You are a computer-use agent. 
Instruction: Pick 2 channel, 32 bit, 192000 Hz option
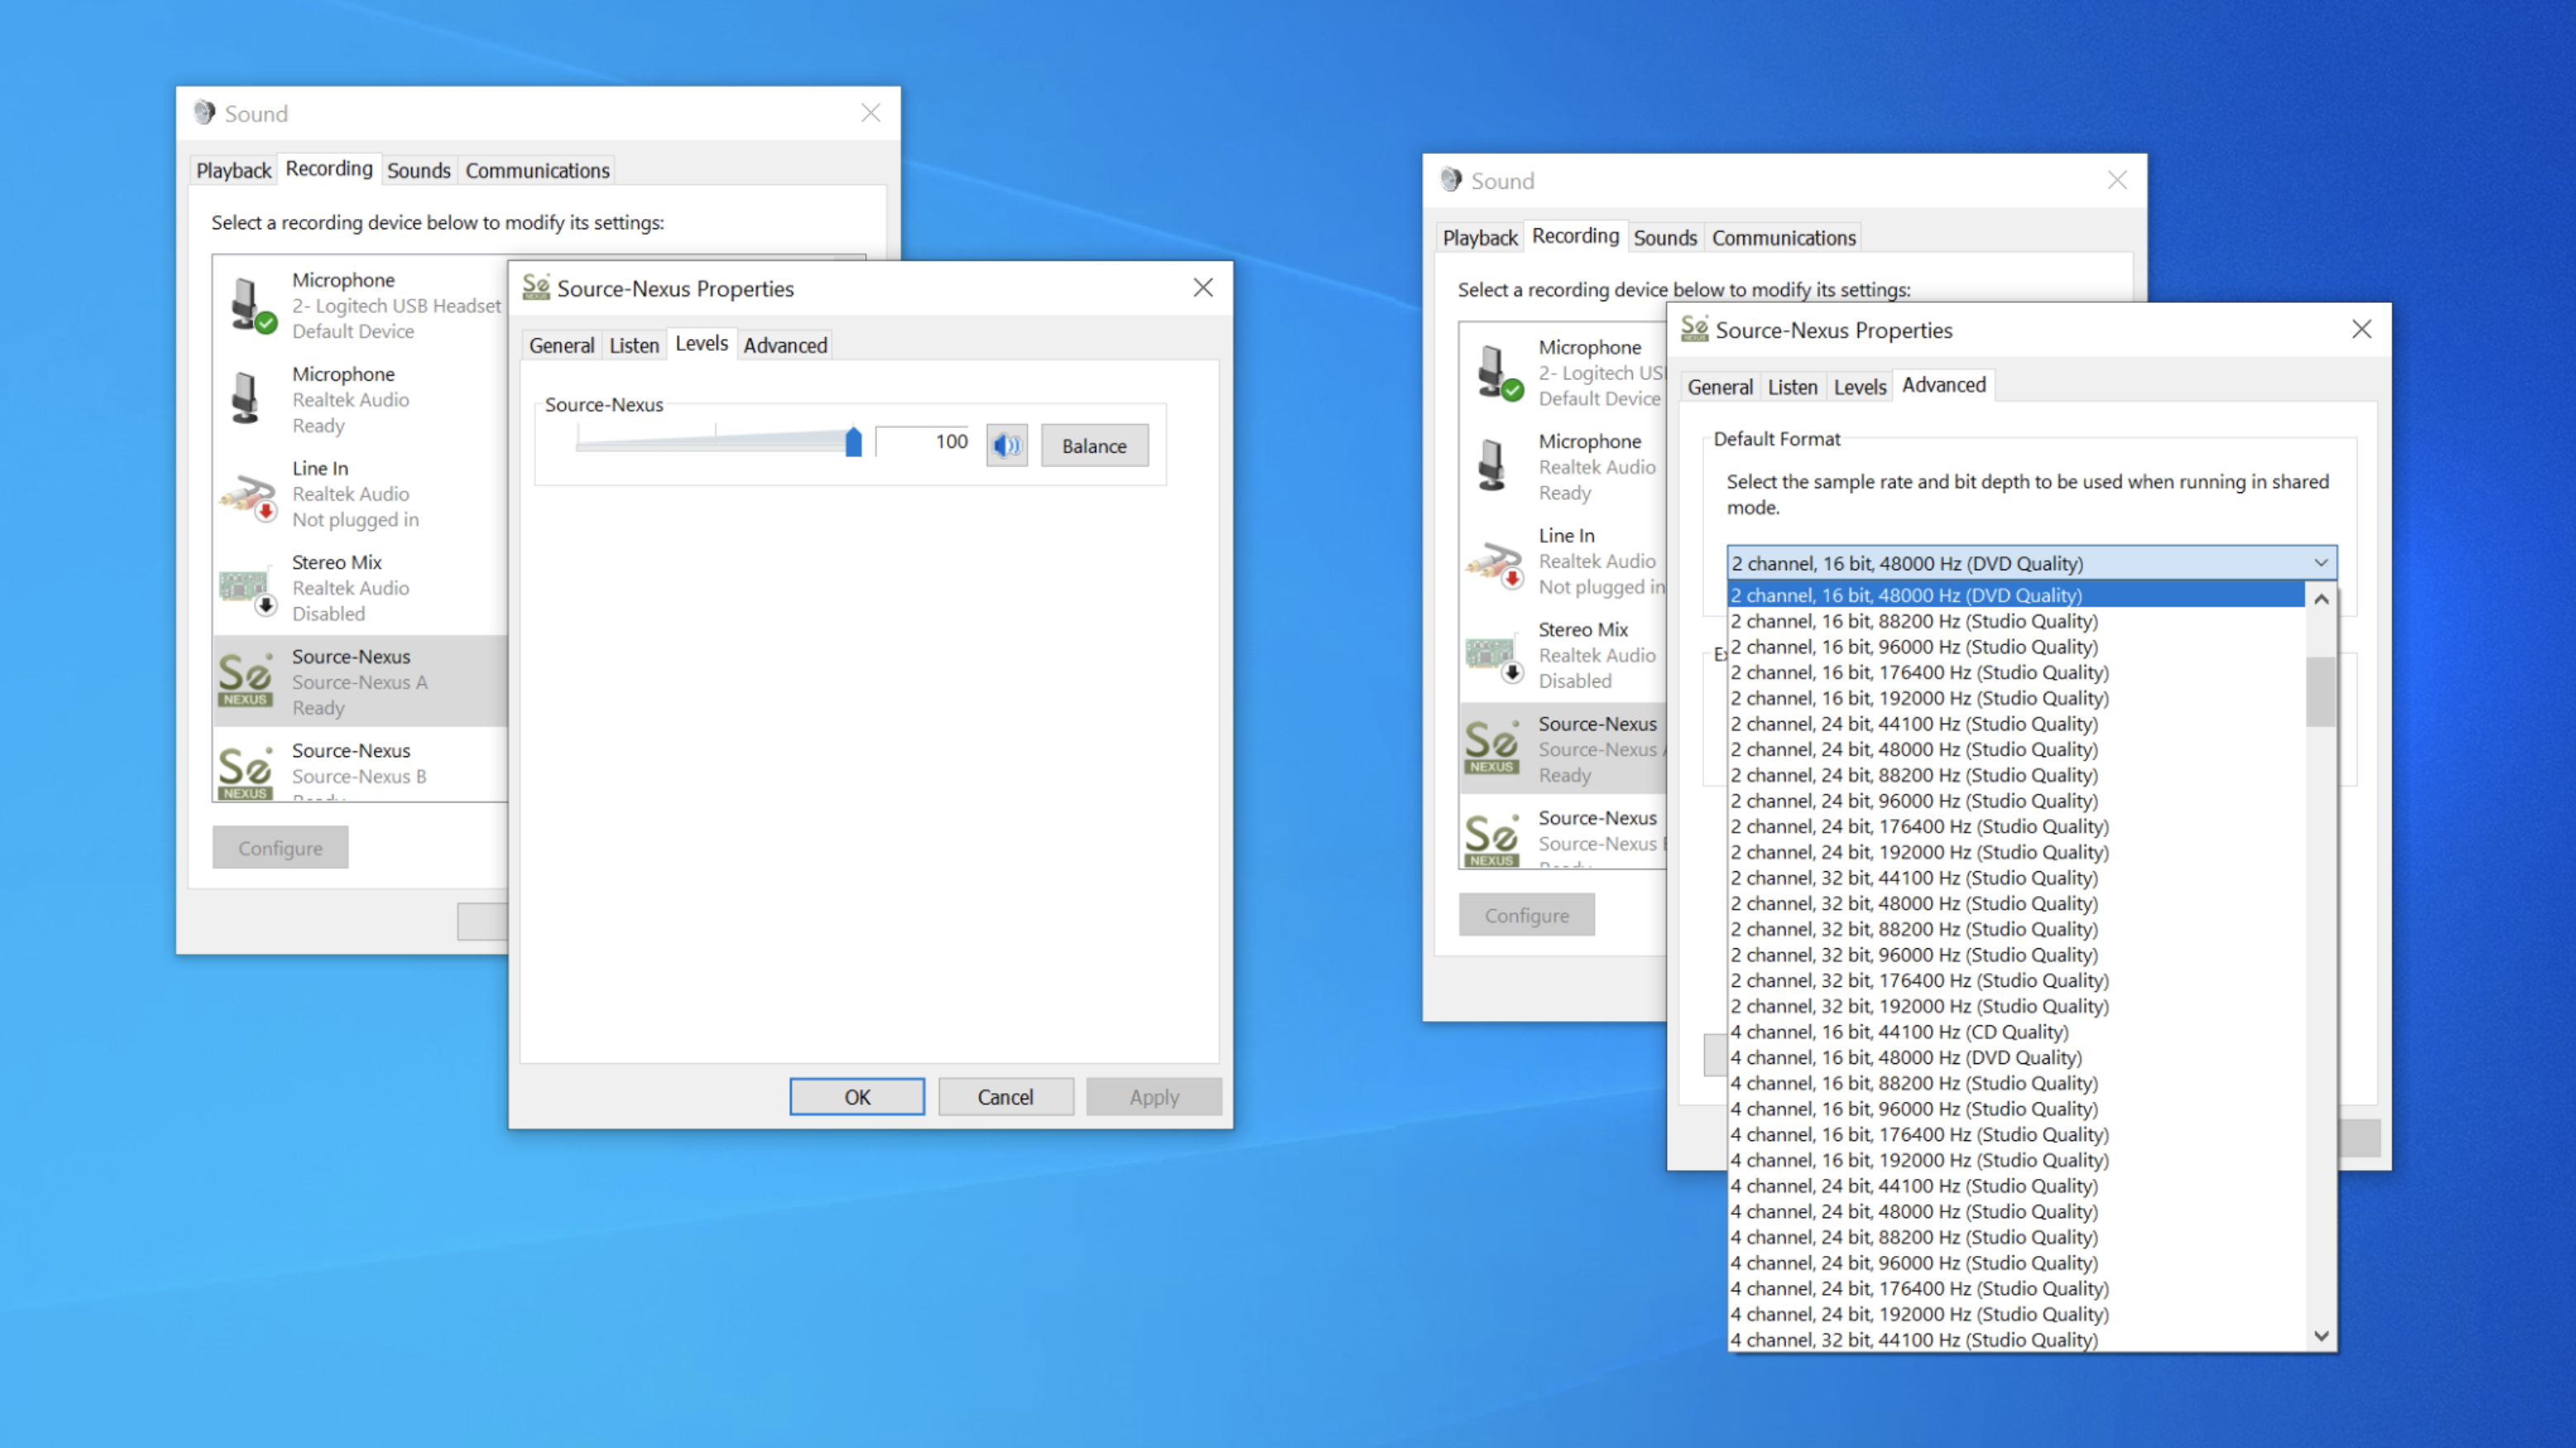tap(1919, 1006)
